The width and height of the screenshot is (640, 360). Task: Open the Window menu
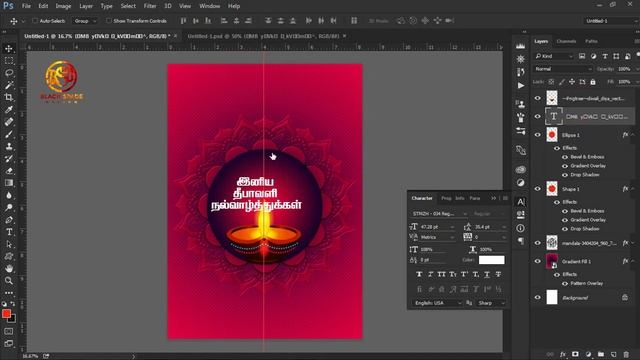click(x=209, y=6)
